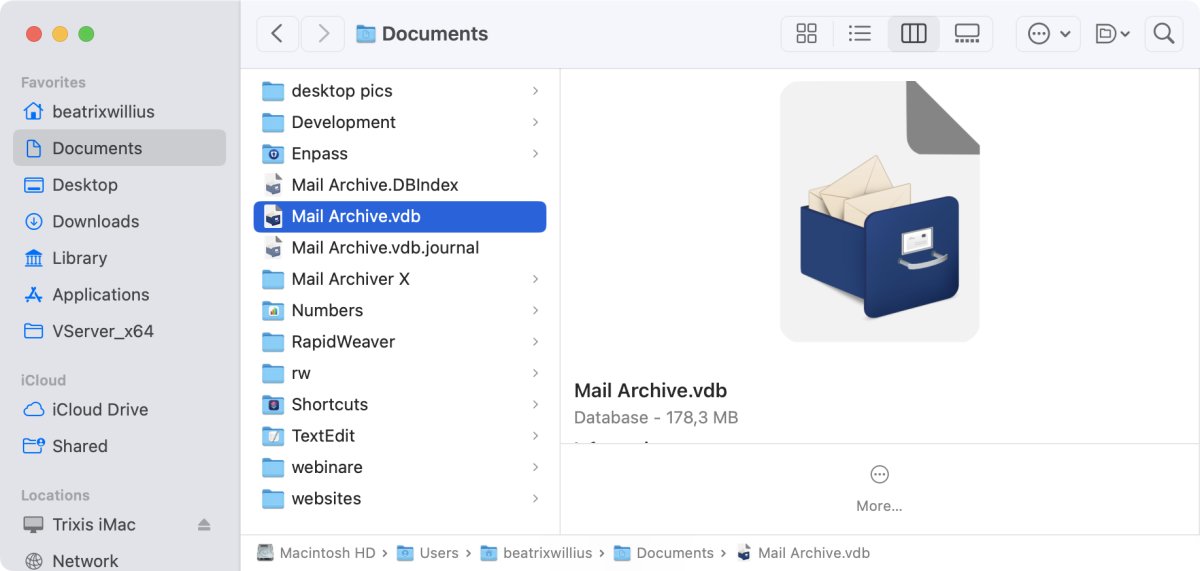Go back with the back chevron button
The image size is (1200, 571).
(278, 34)
